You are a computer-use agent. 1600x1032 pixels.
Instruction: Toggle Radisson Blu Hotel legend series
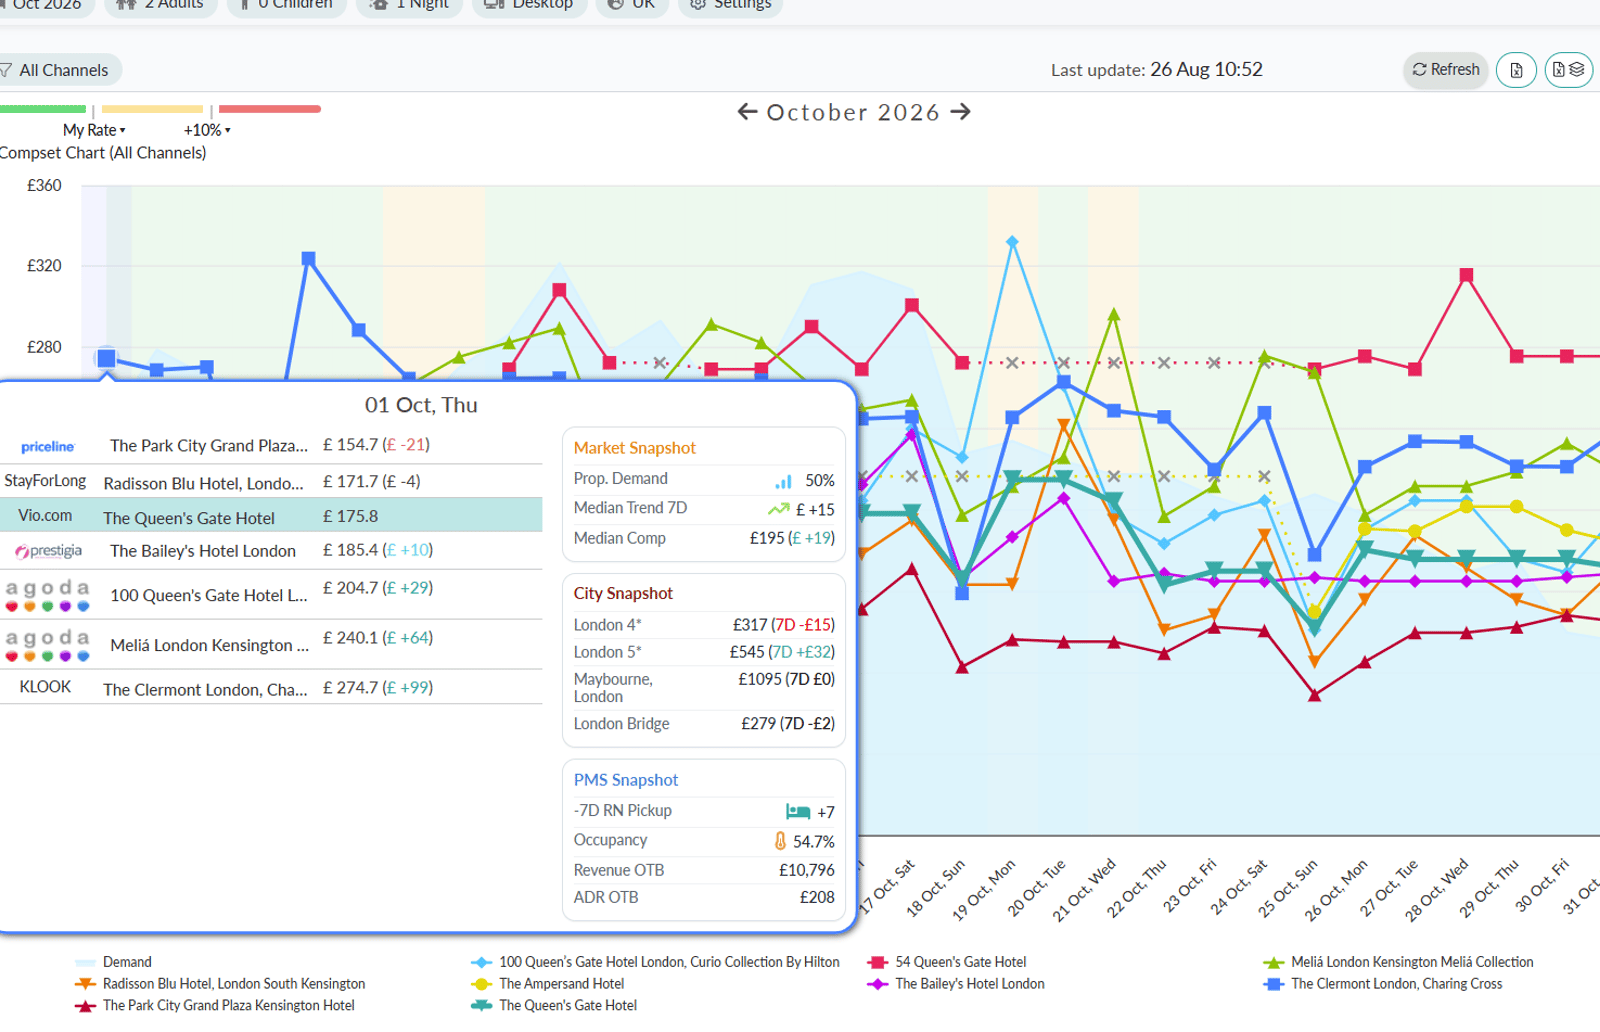click(x=220, y=984)
